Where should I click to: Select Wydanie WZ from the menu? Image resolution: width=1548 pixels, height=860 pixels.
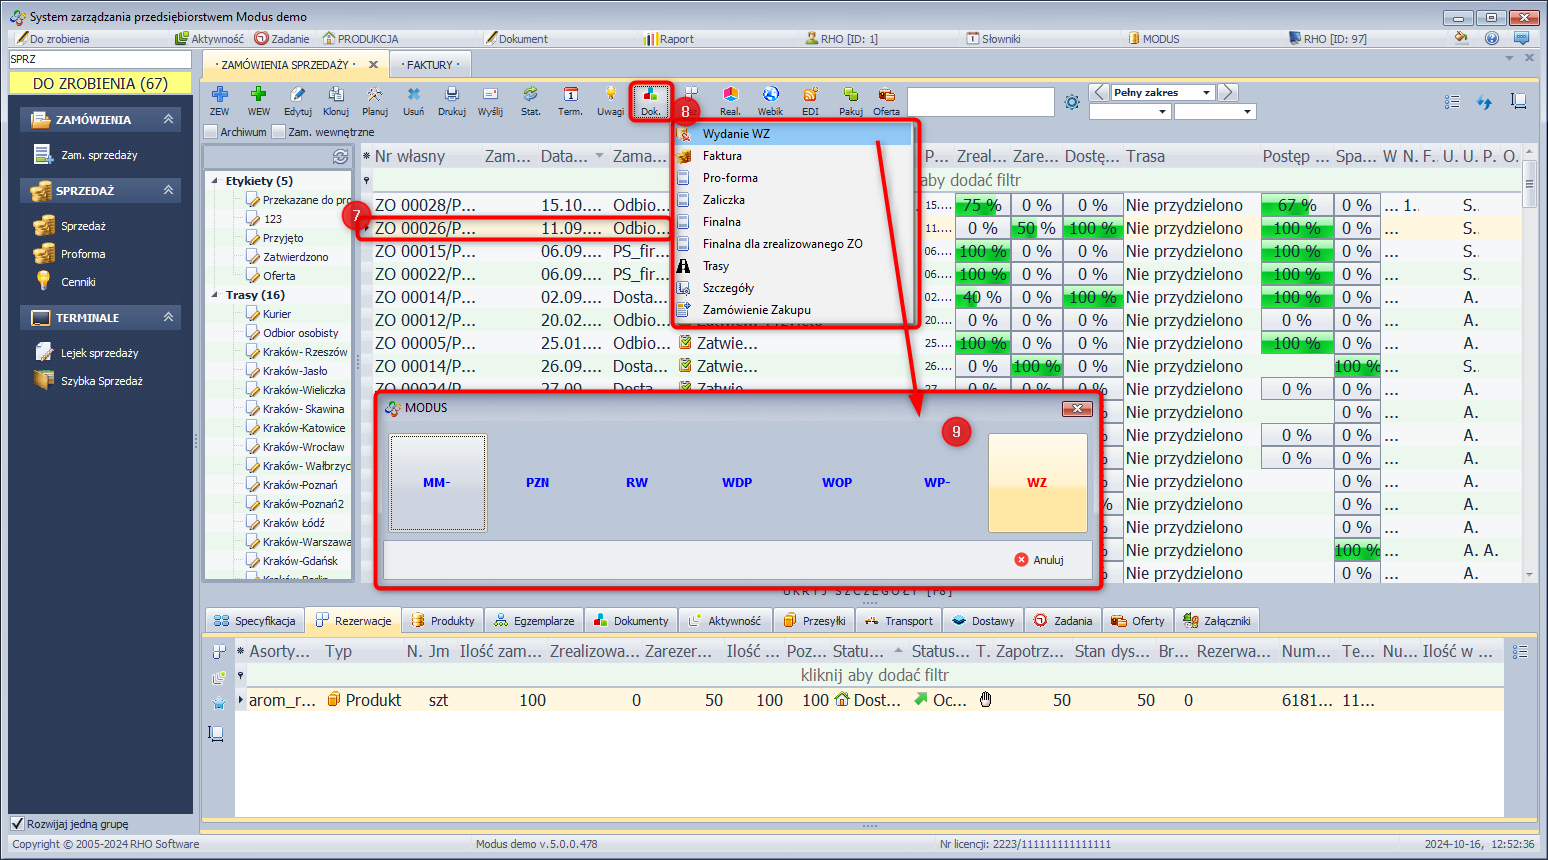pyautogui.click(x=736, y=134)
